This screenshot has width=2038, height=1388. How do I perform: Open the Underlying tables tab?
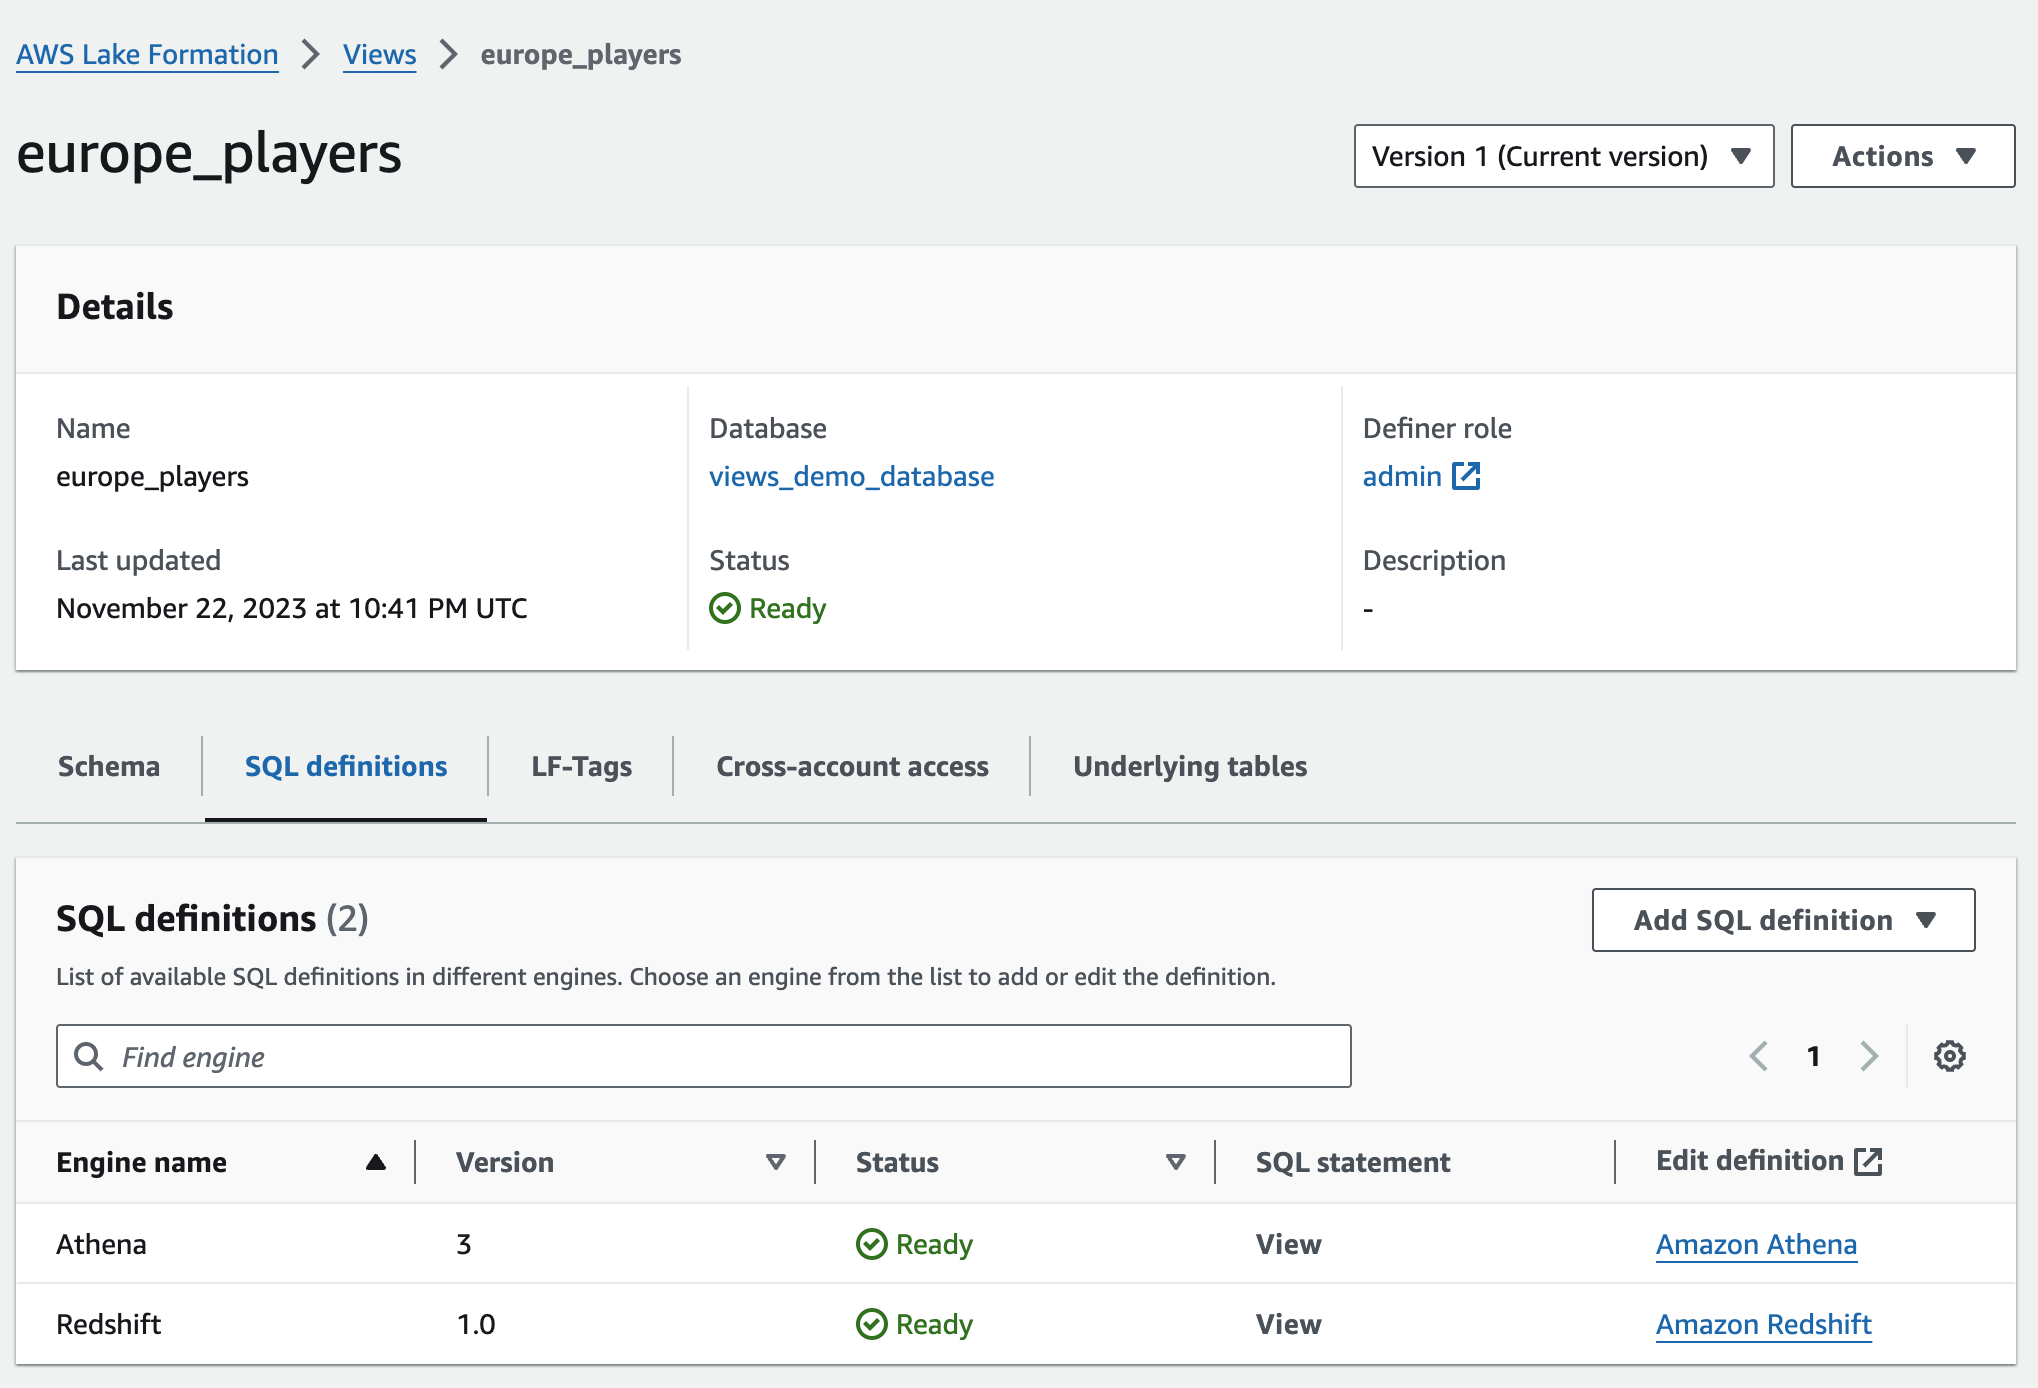1189,766
